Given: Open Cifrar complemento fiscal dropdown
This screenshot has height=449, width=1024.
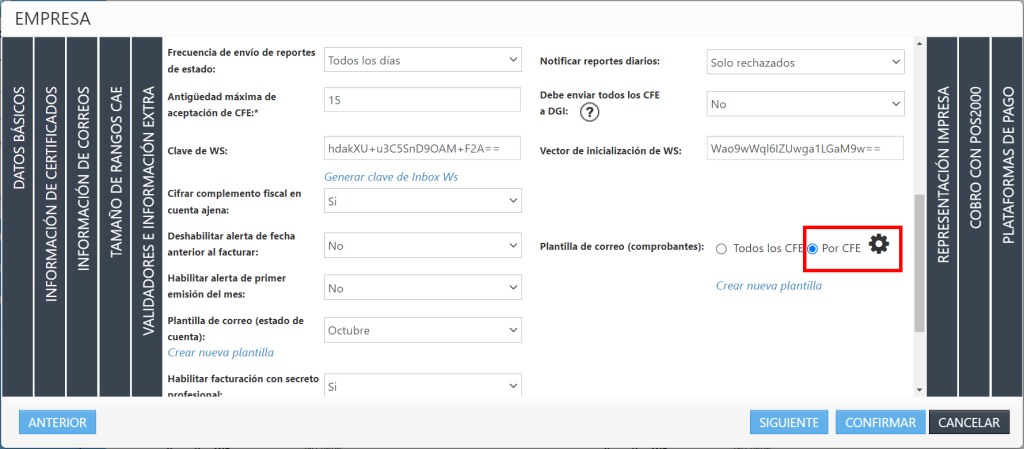Looking at the screenshot, I should (x=423, y=201).
